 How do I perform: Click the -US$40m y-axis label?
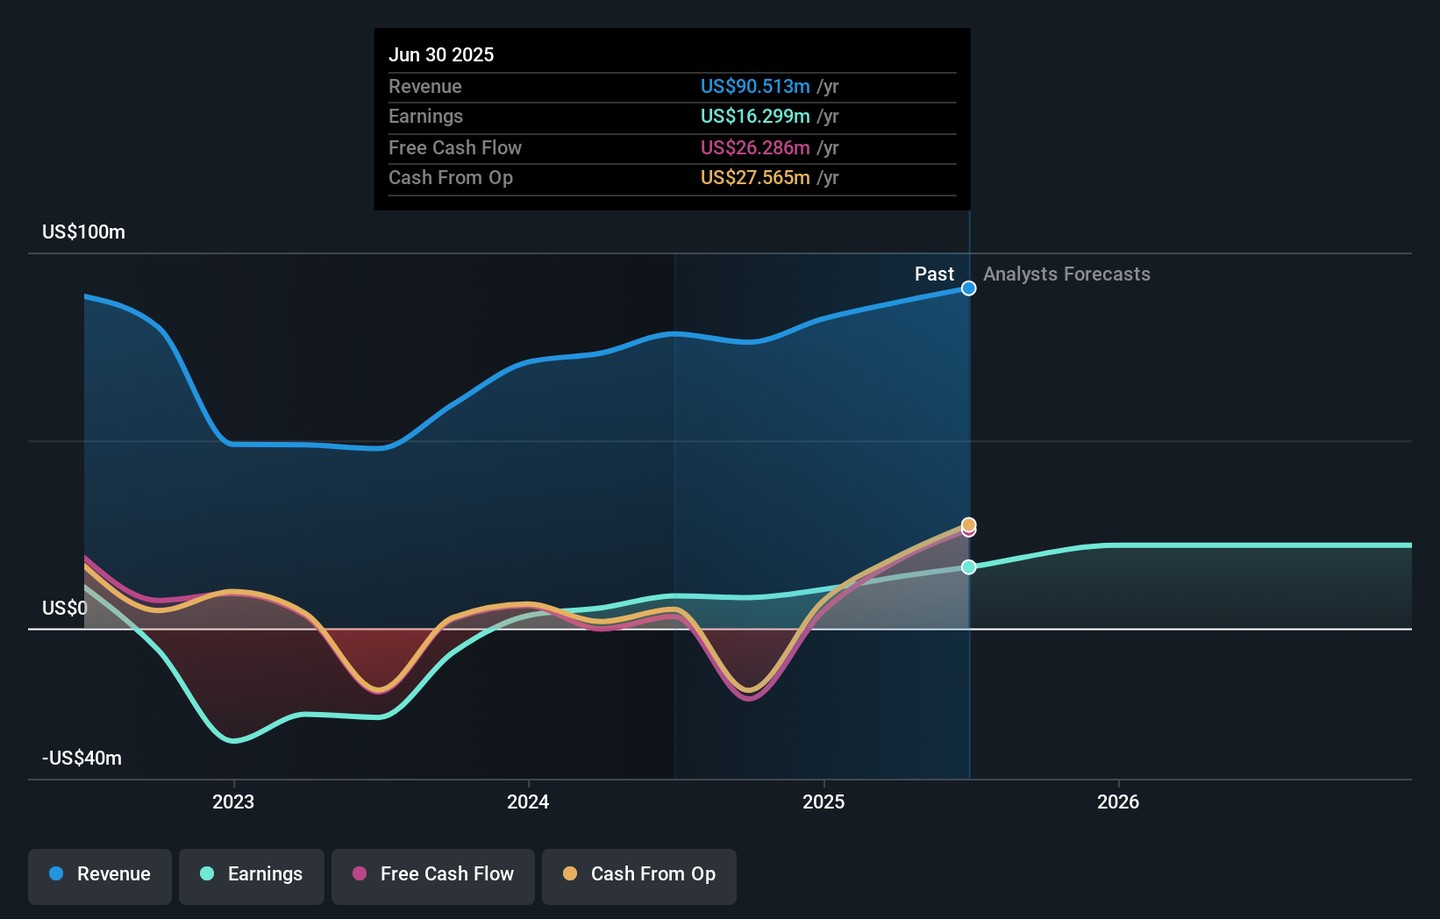pyautogui.click(x=82, y=758)
